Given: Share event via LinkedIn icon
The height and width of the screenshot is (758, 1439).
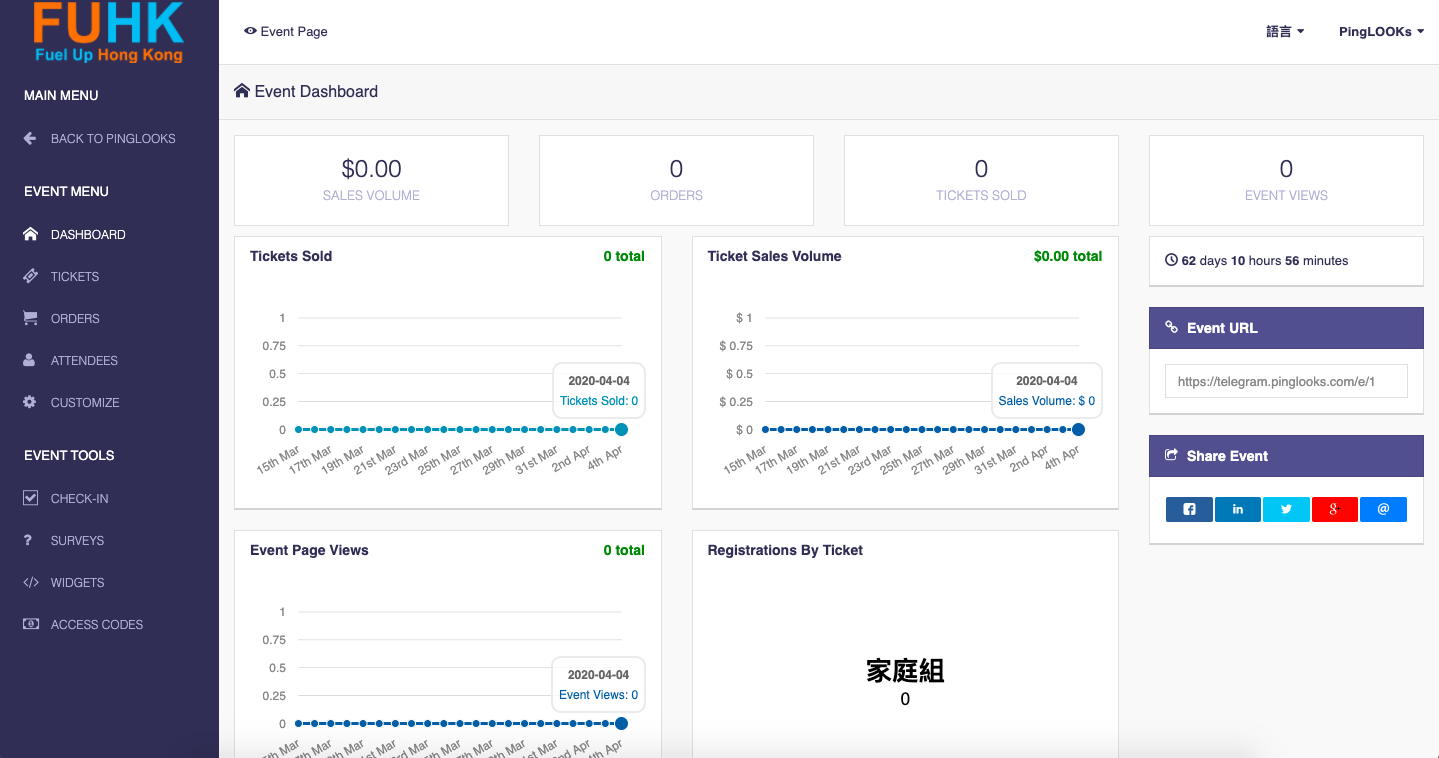Looking at the screenshot, I should point(1238,509).
